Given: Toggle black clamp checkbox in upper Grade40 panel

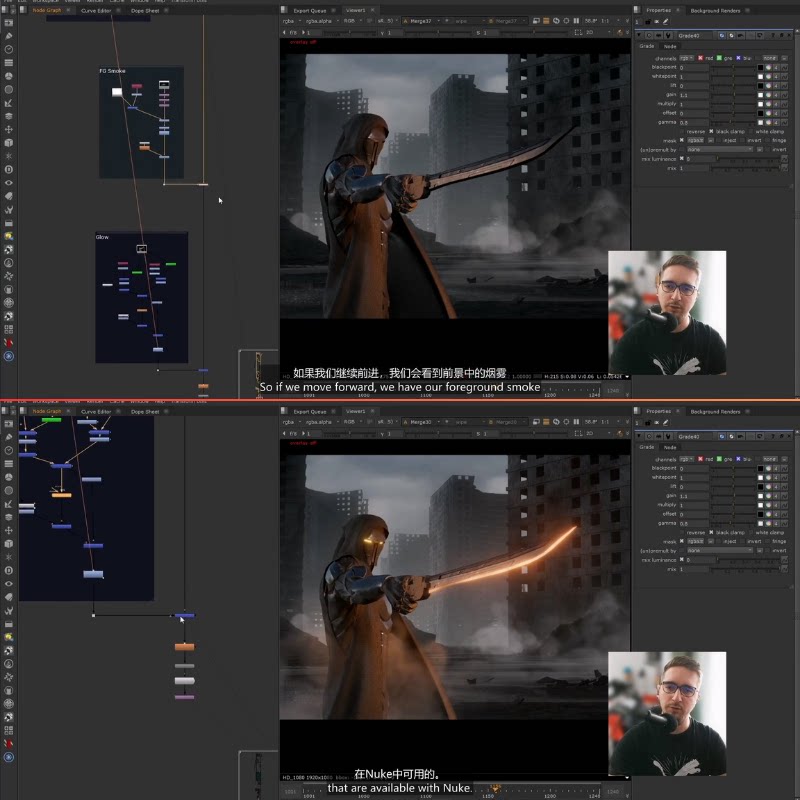Looking at the screenshot, I should [x=711, y=131].
